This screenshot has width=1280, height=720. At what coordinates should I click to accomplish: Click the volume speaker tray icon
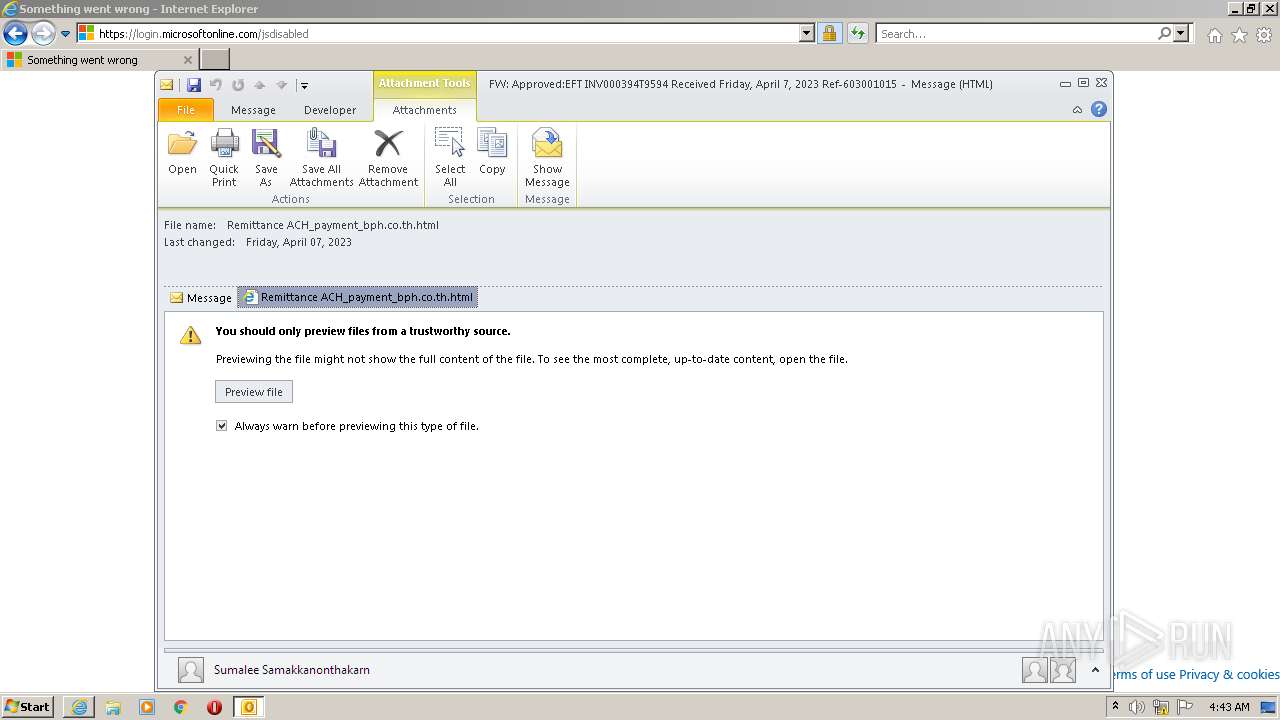1137,707
